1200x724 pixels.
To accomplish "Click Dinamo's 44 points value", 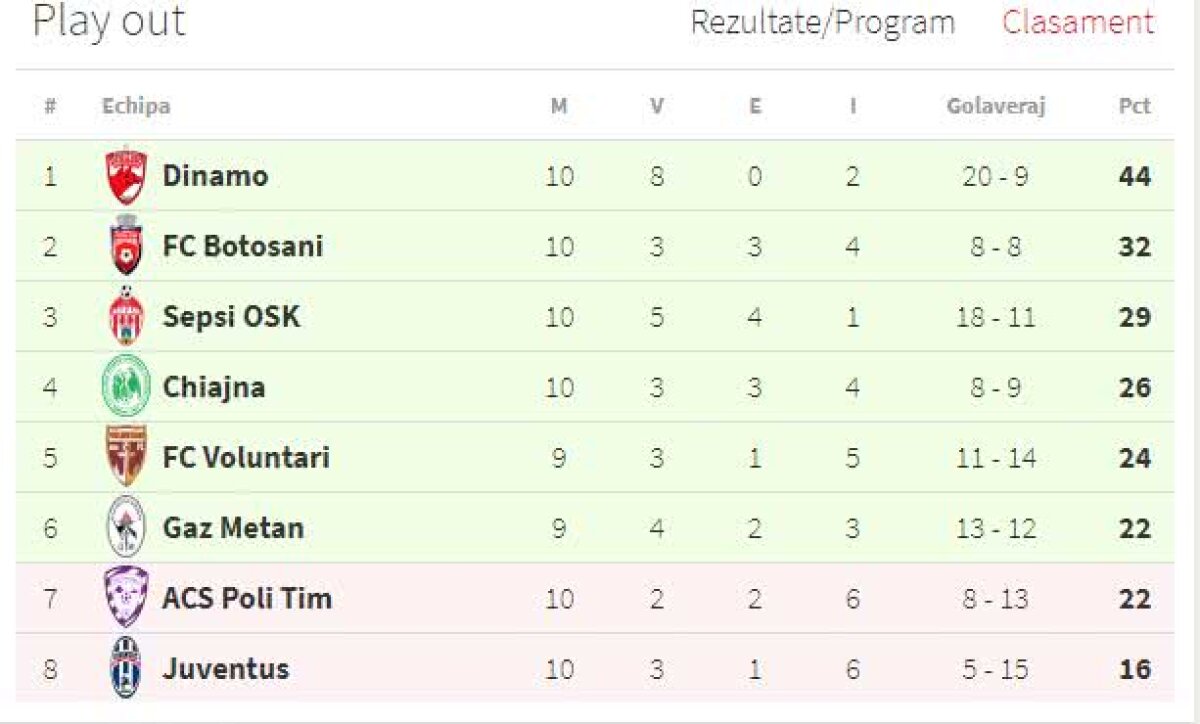I will [x=1135, y=177].
